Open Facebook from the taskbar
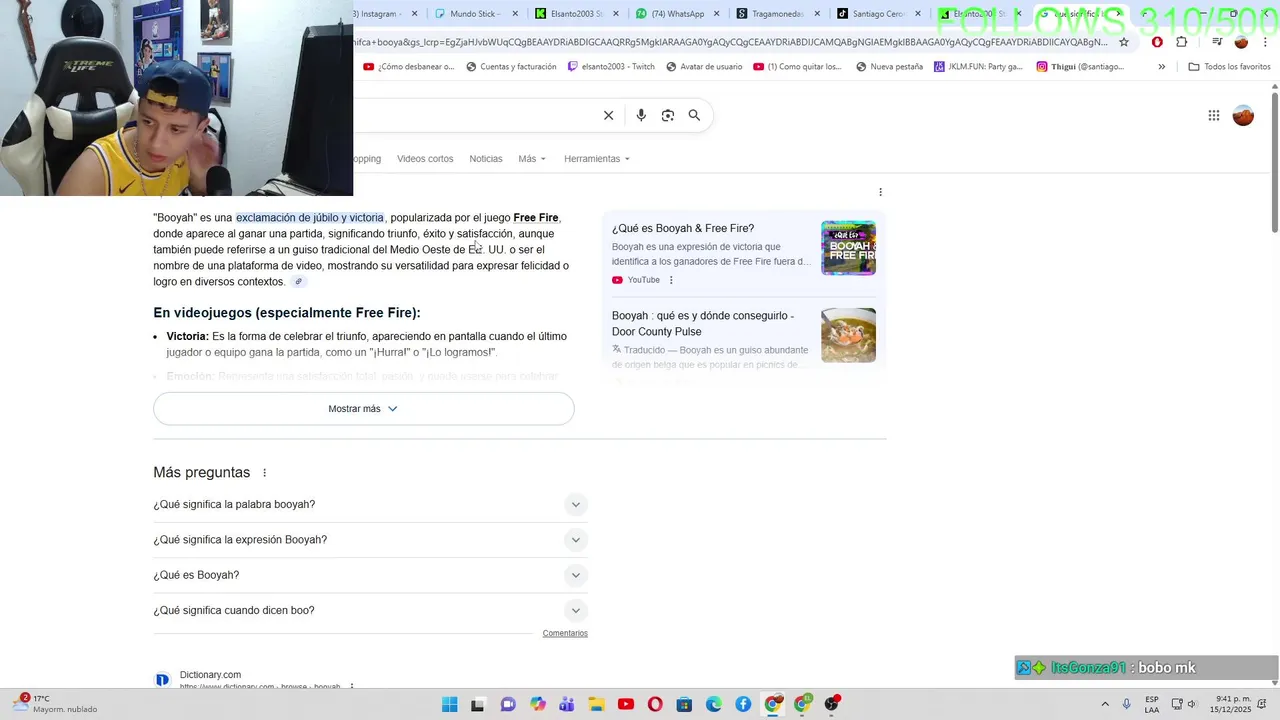 pyautogui.click(x=743, y=704)
